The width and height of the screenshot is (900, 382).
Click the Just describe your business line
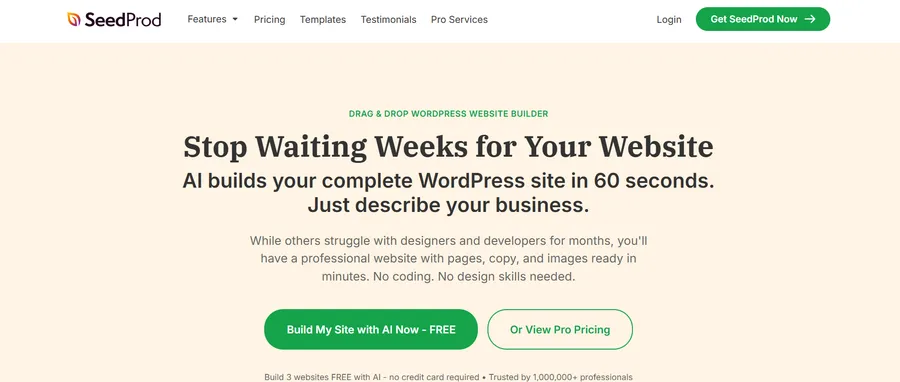(448, 205)
